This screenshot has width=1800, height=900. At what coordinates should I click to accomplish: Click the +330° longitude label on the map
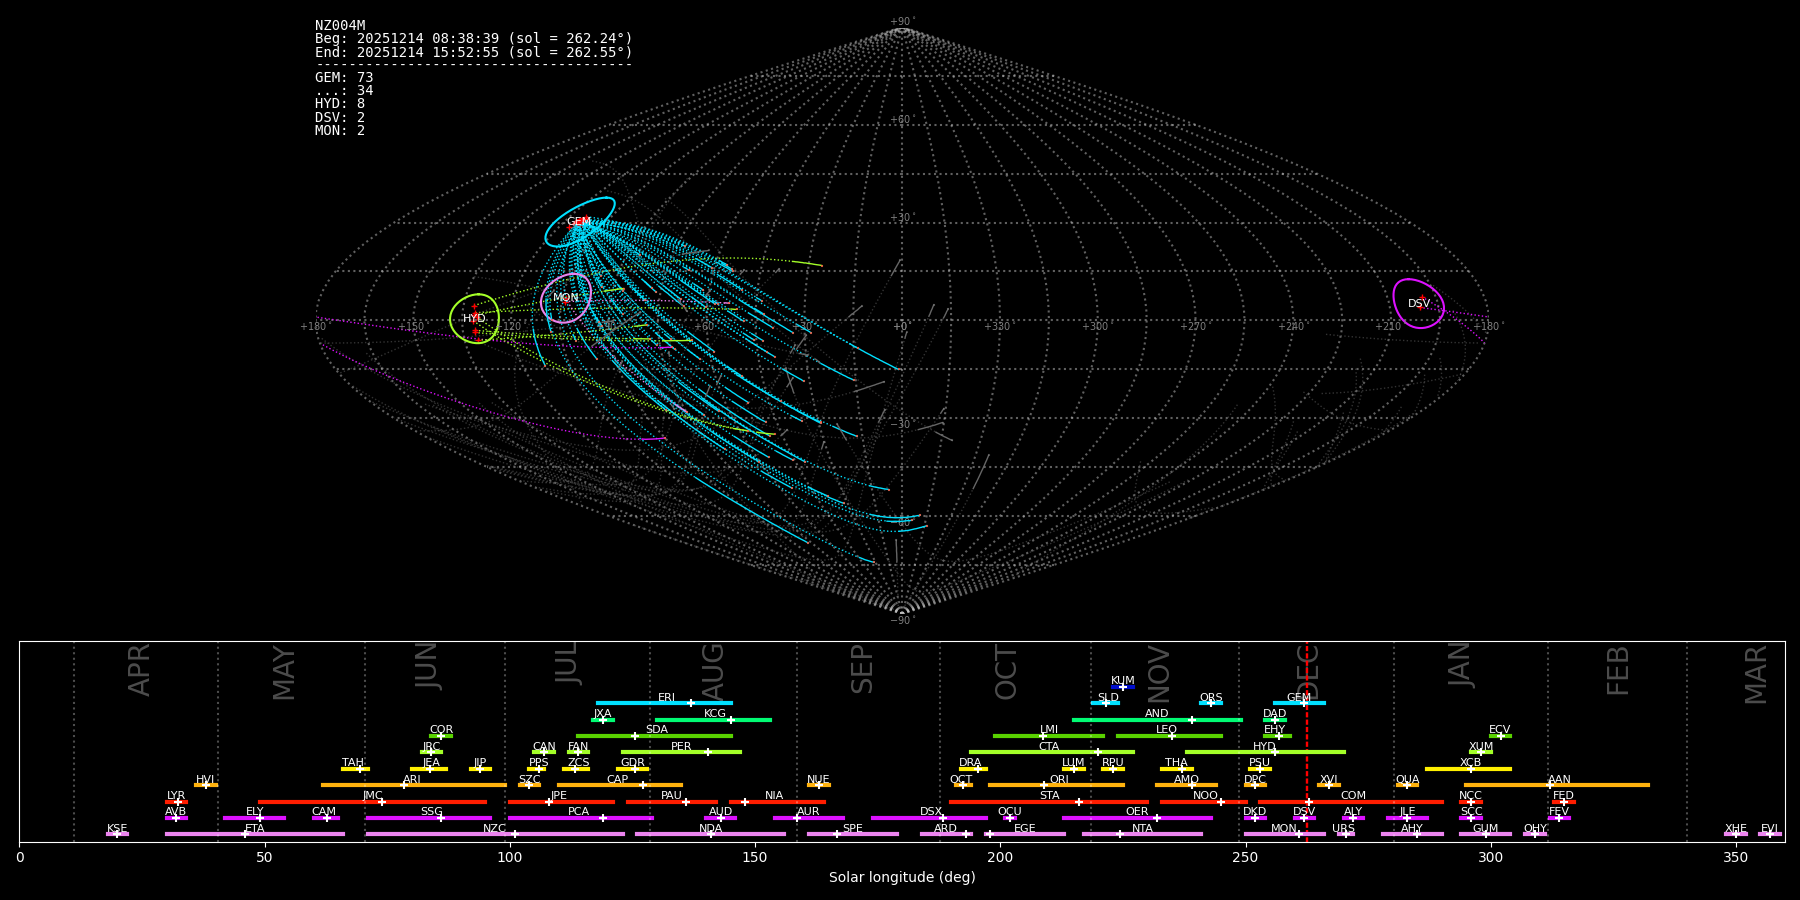click(x=997, y=326)
